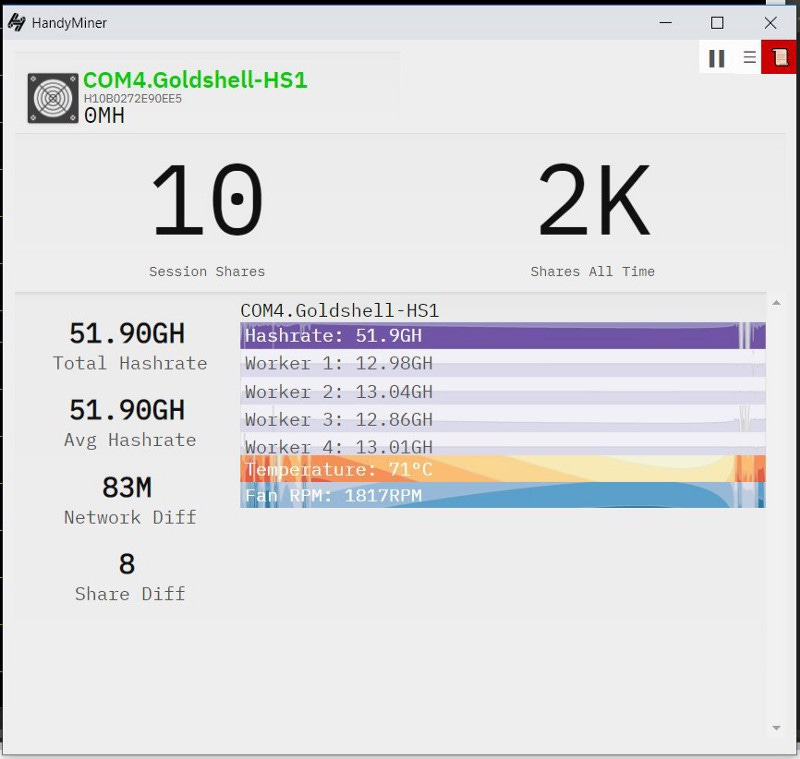Maximize the HandyMiner window
This screenshot has height=759, width=800.
[717, 22]
